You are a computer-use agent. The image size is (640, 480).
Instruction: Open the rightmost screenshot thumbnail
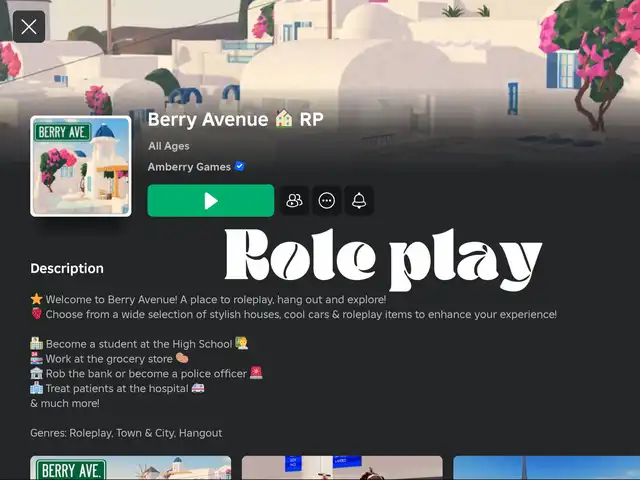point(546,468)
